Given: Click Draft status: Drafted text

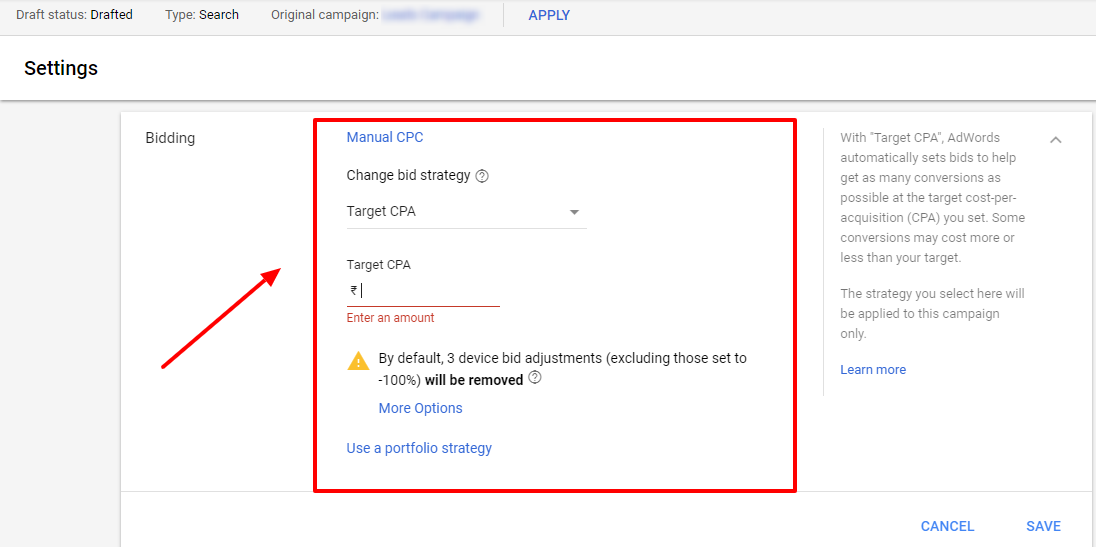Looking at the screenshot, I should [x=74, y=15].
